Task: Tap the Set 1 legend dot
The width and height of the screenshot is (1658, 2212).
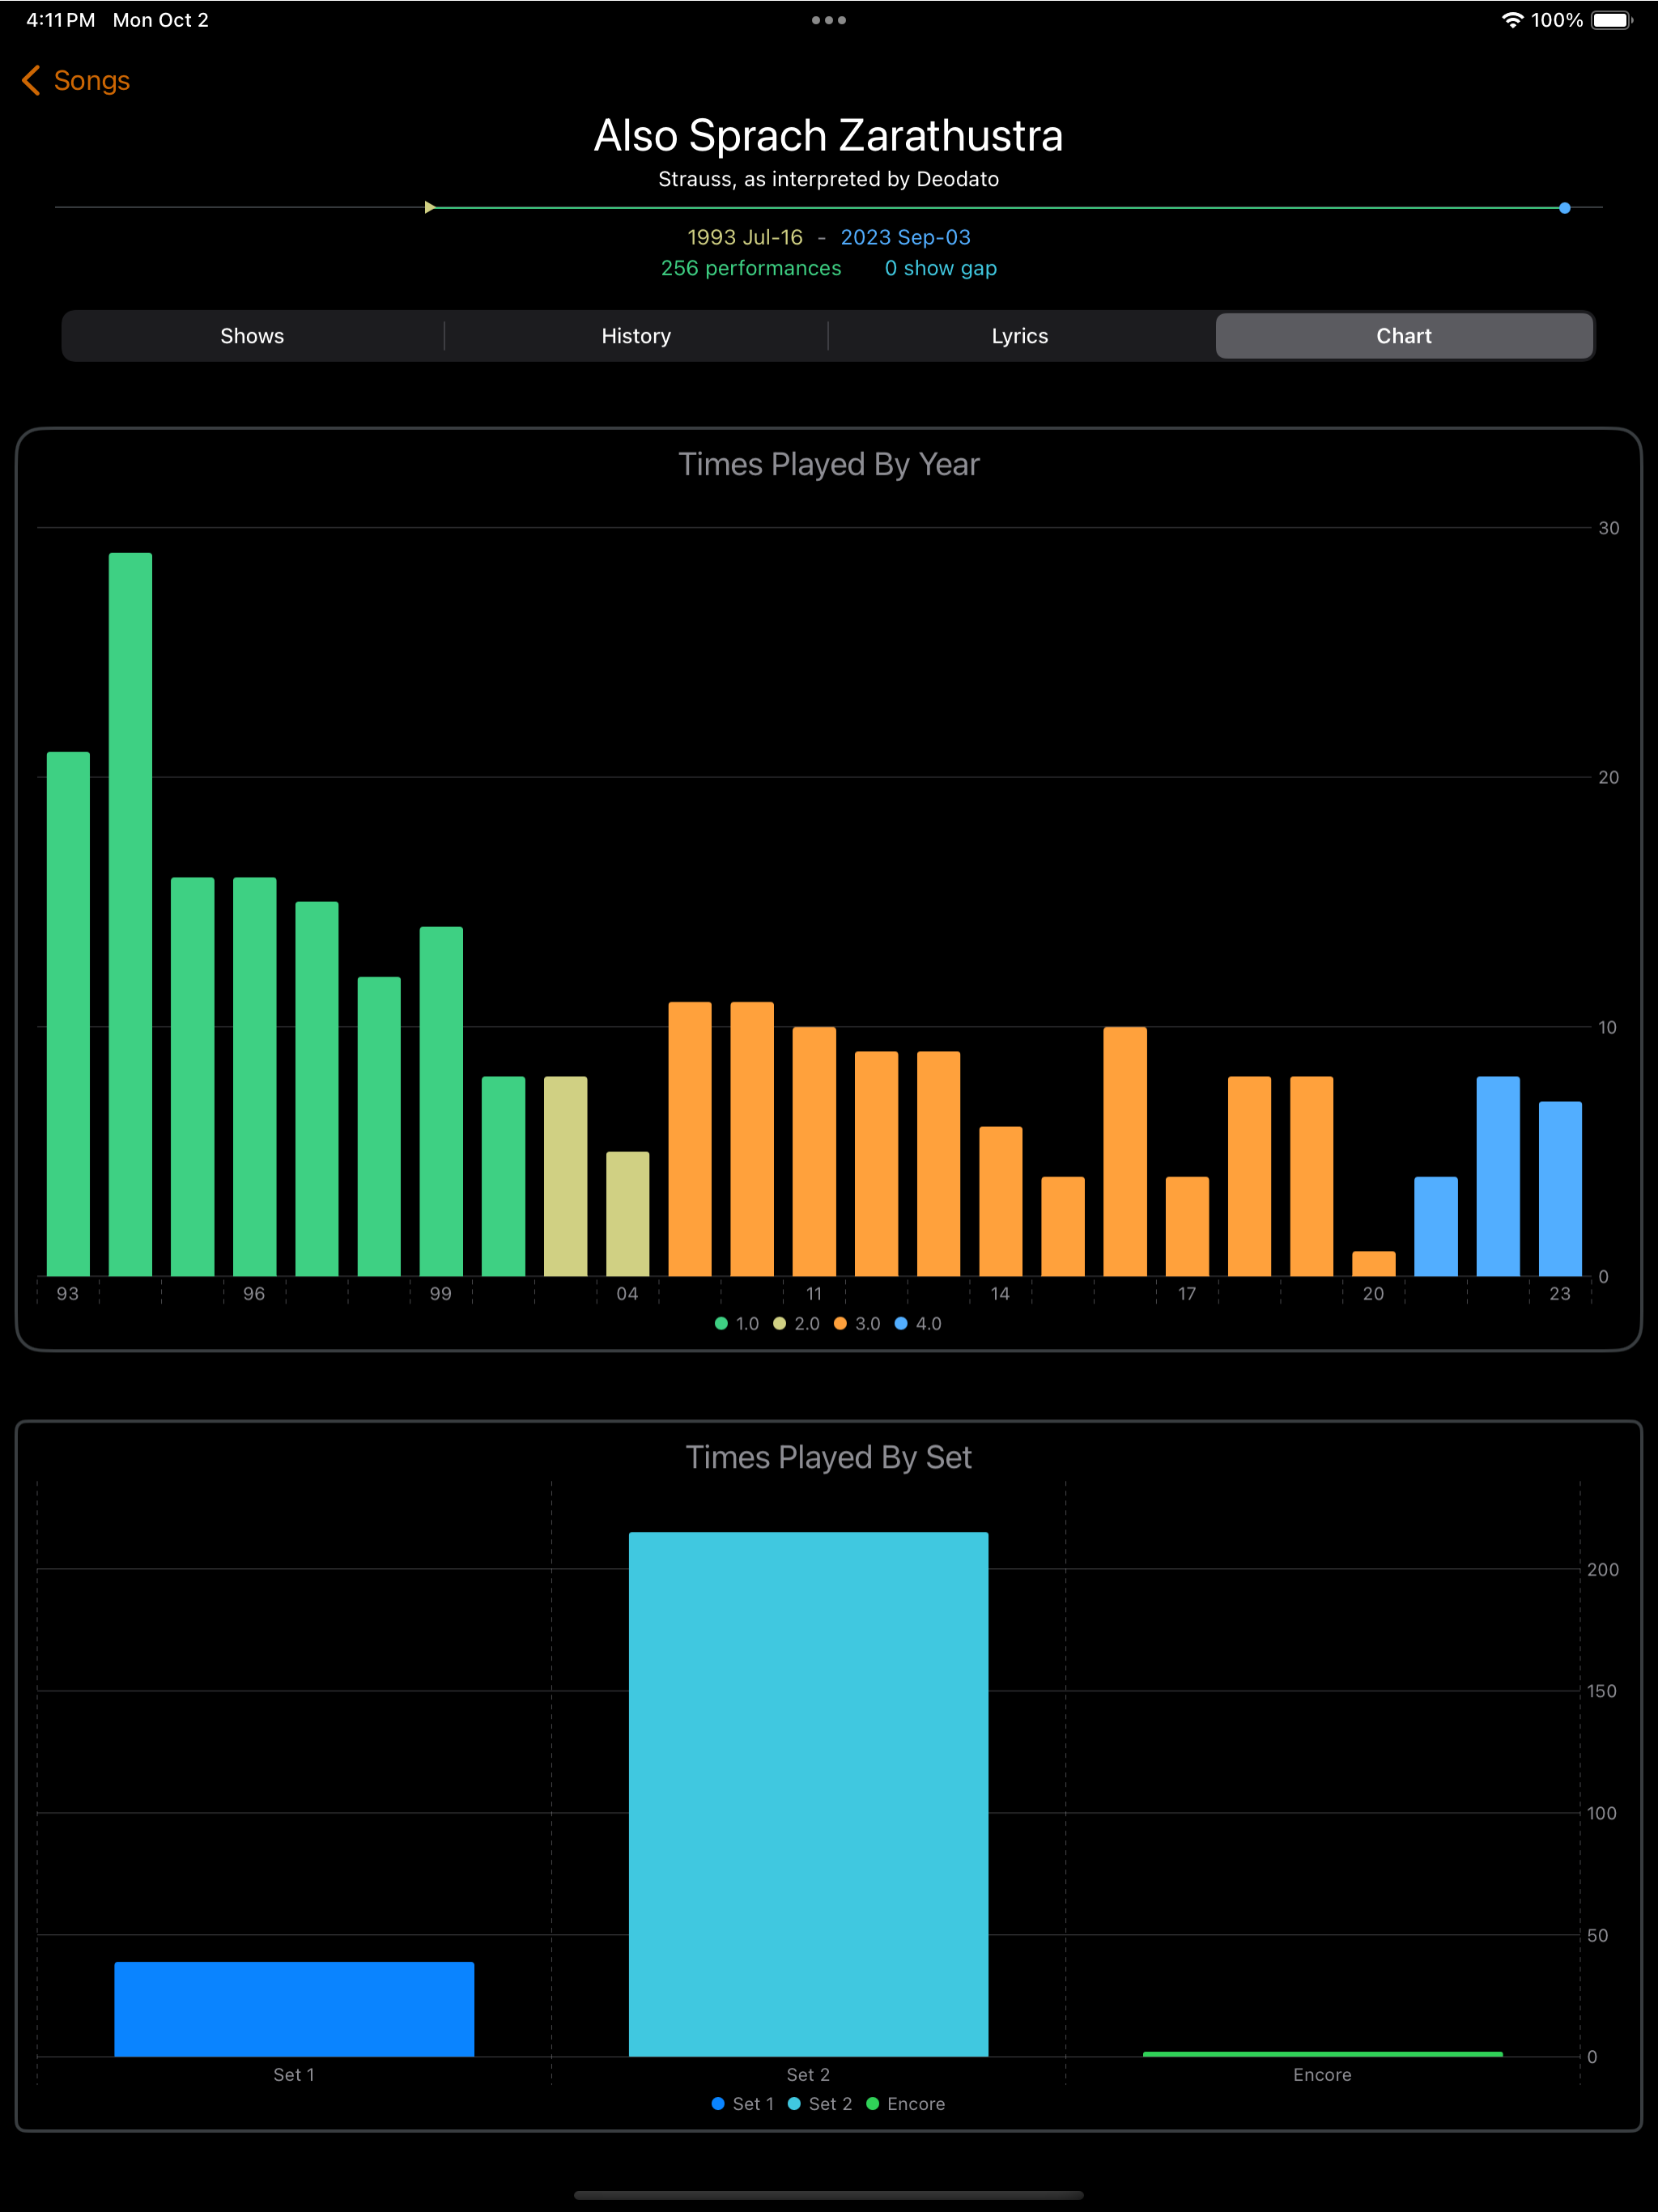Action: tap(718, 2104)
